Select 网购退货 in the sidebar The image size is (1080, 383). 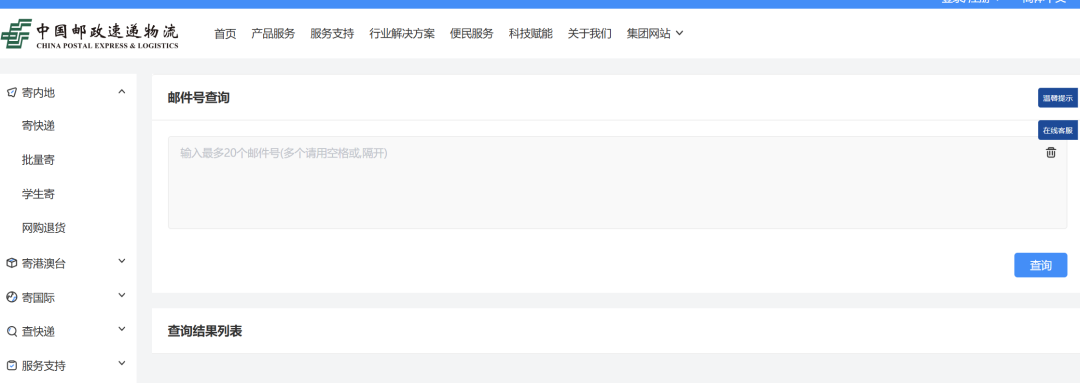(44, 228)
